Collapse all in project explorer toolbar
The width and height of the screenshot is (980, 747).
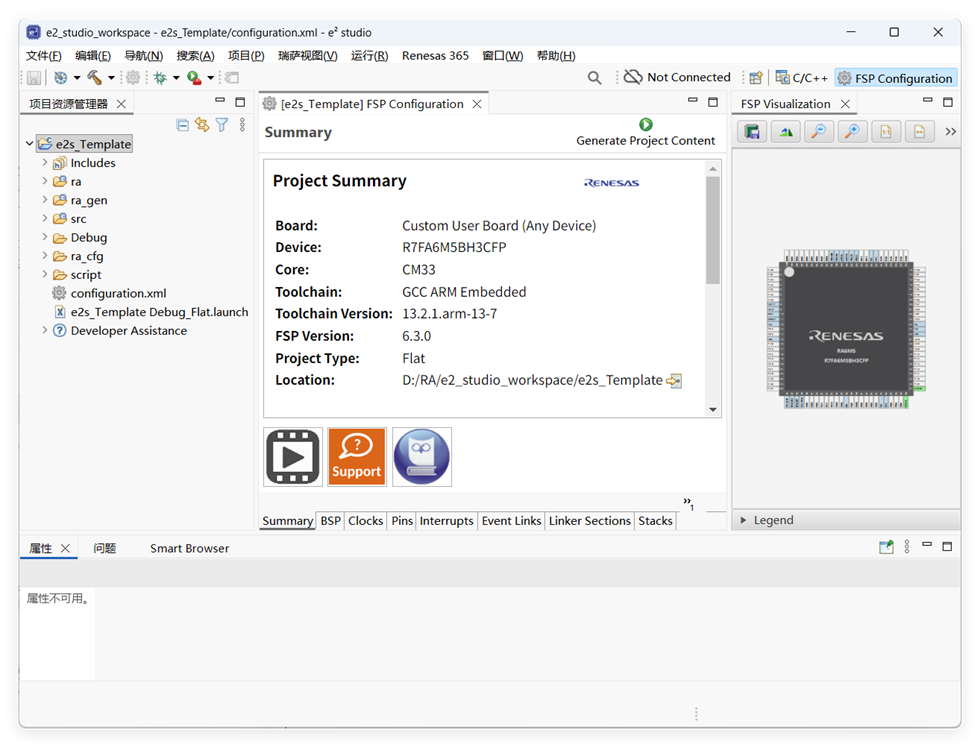click(182, 125)
